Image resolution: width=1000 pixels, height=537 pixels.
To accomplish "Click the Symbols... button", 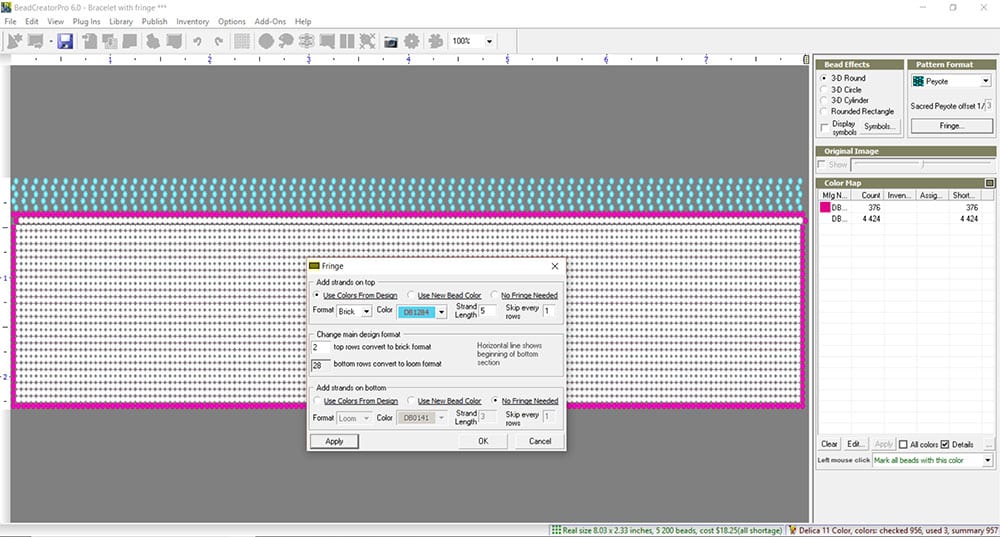I will click(879, 126).
